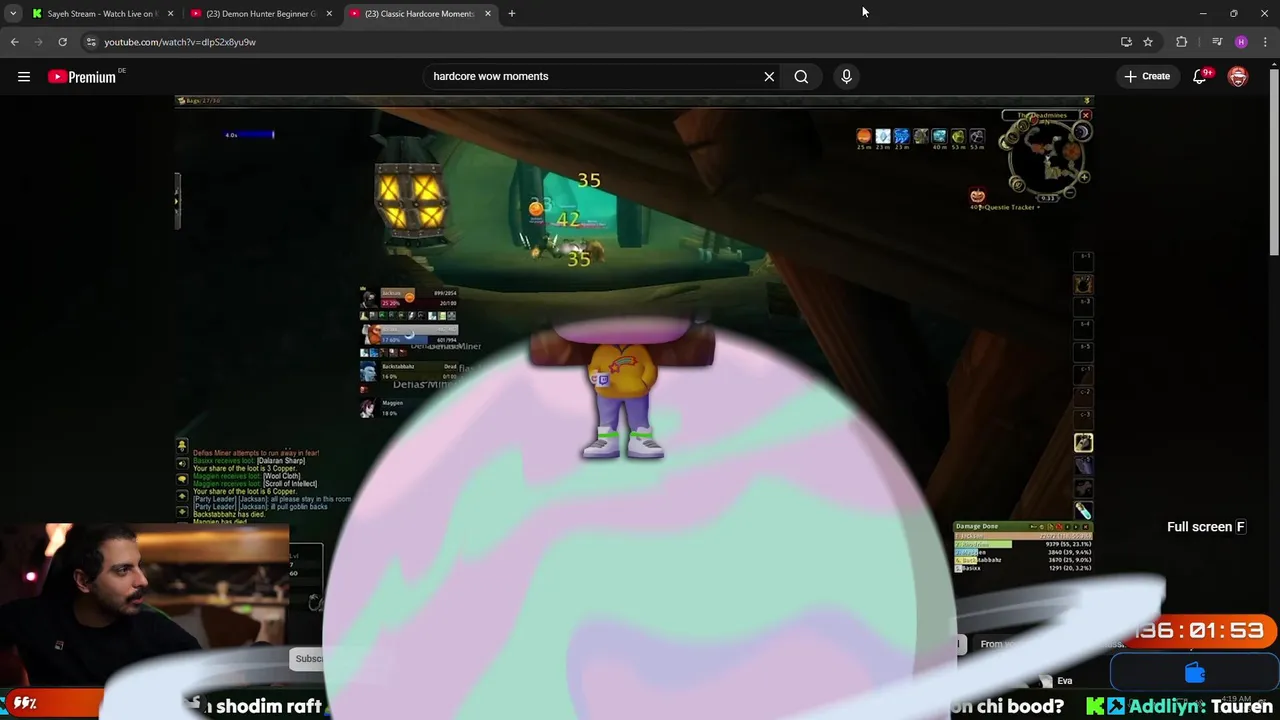Viewport: 1280px width, 720px height.
Task: Click the white crystal buff icon
Action: 883,136
